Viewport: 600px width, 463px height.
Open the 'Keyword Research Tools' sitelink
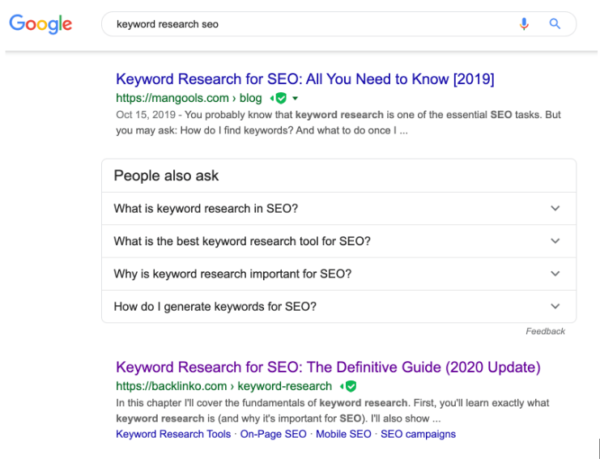pos(173,434)
